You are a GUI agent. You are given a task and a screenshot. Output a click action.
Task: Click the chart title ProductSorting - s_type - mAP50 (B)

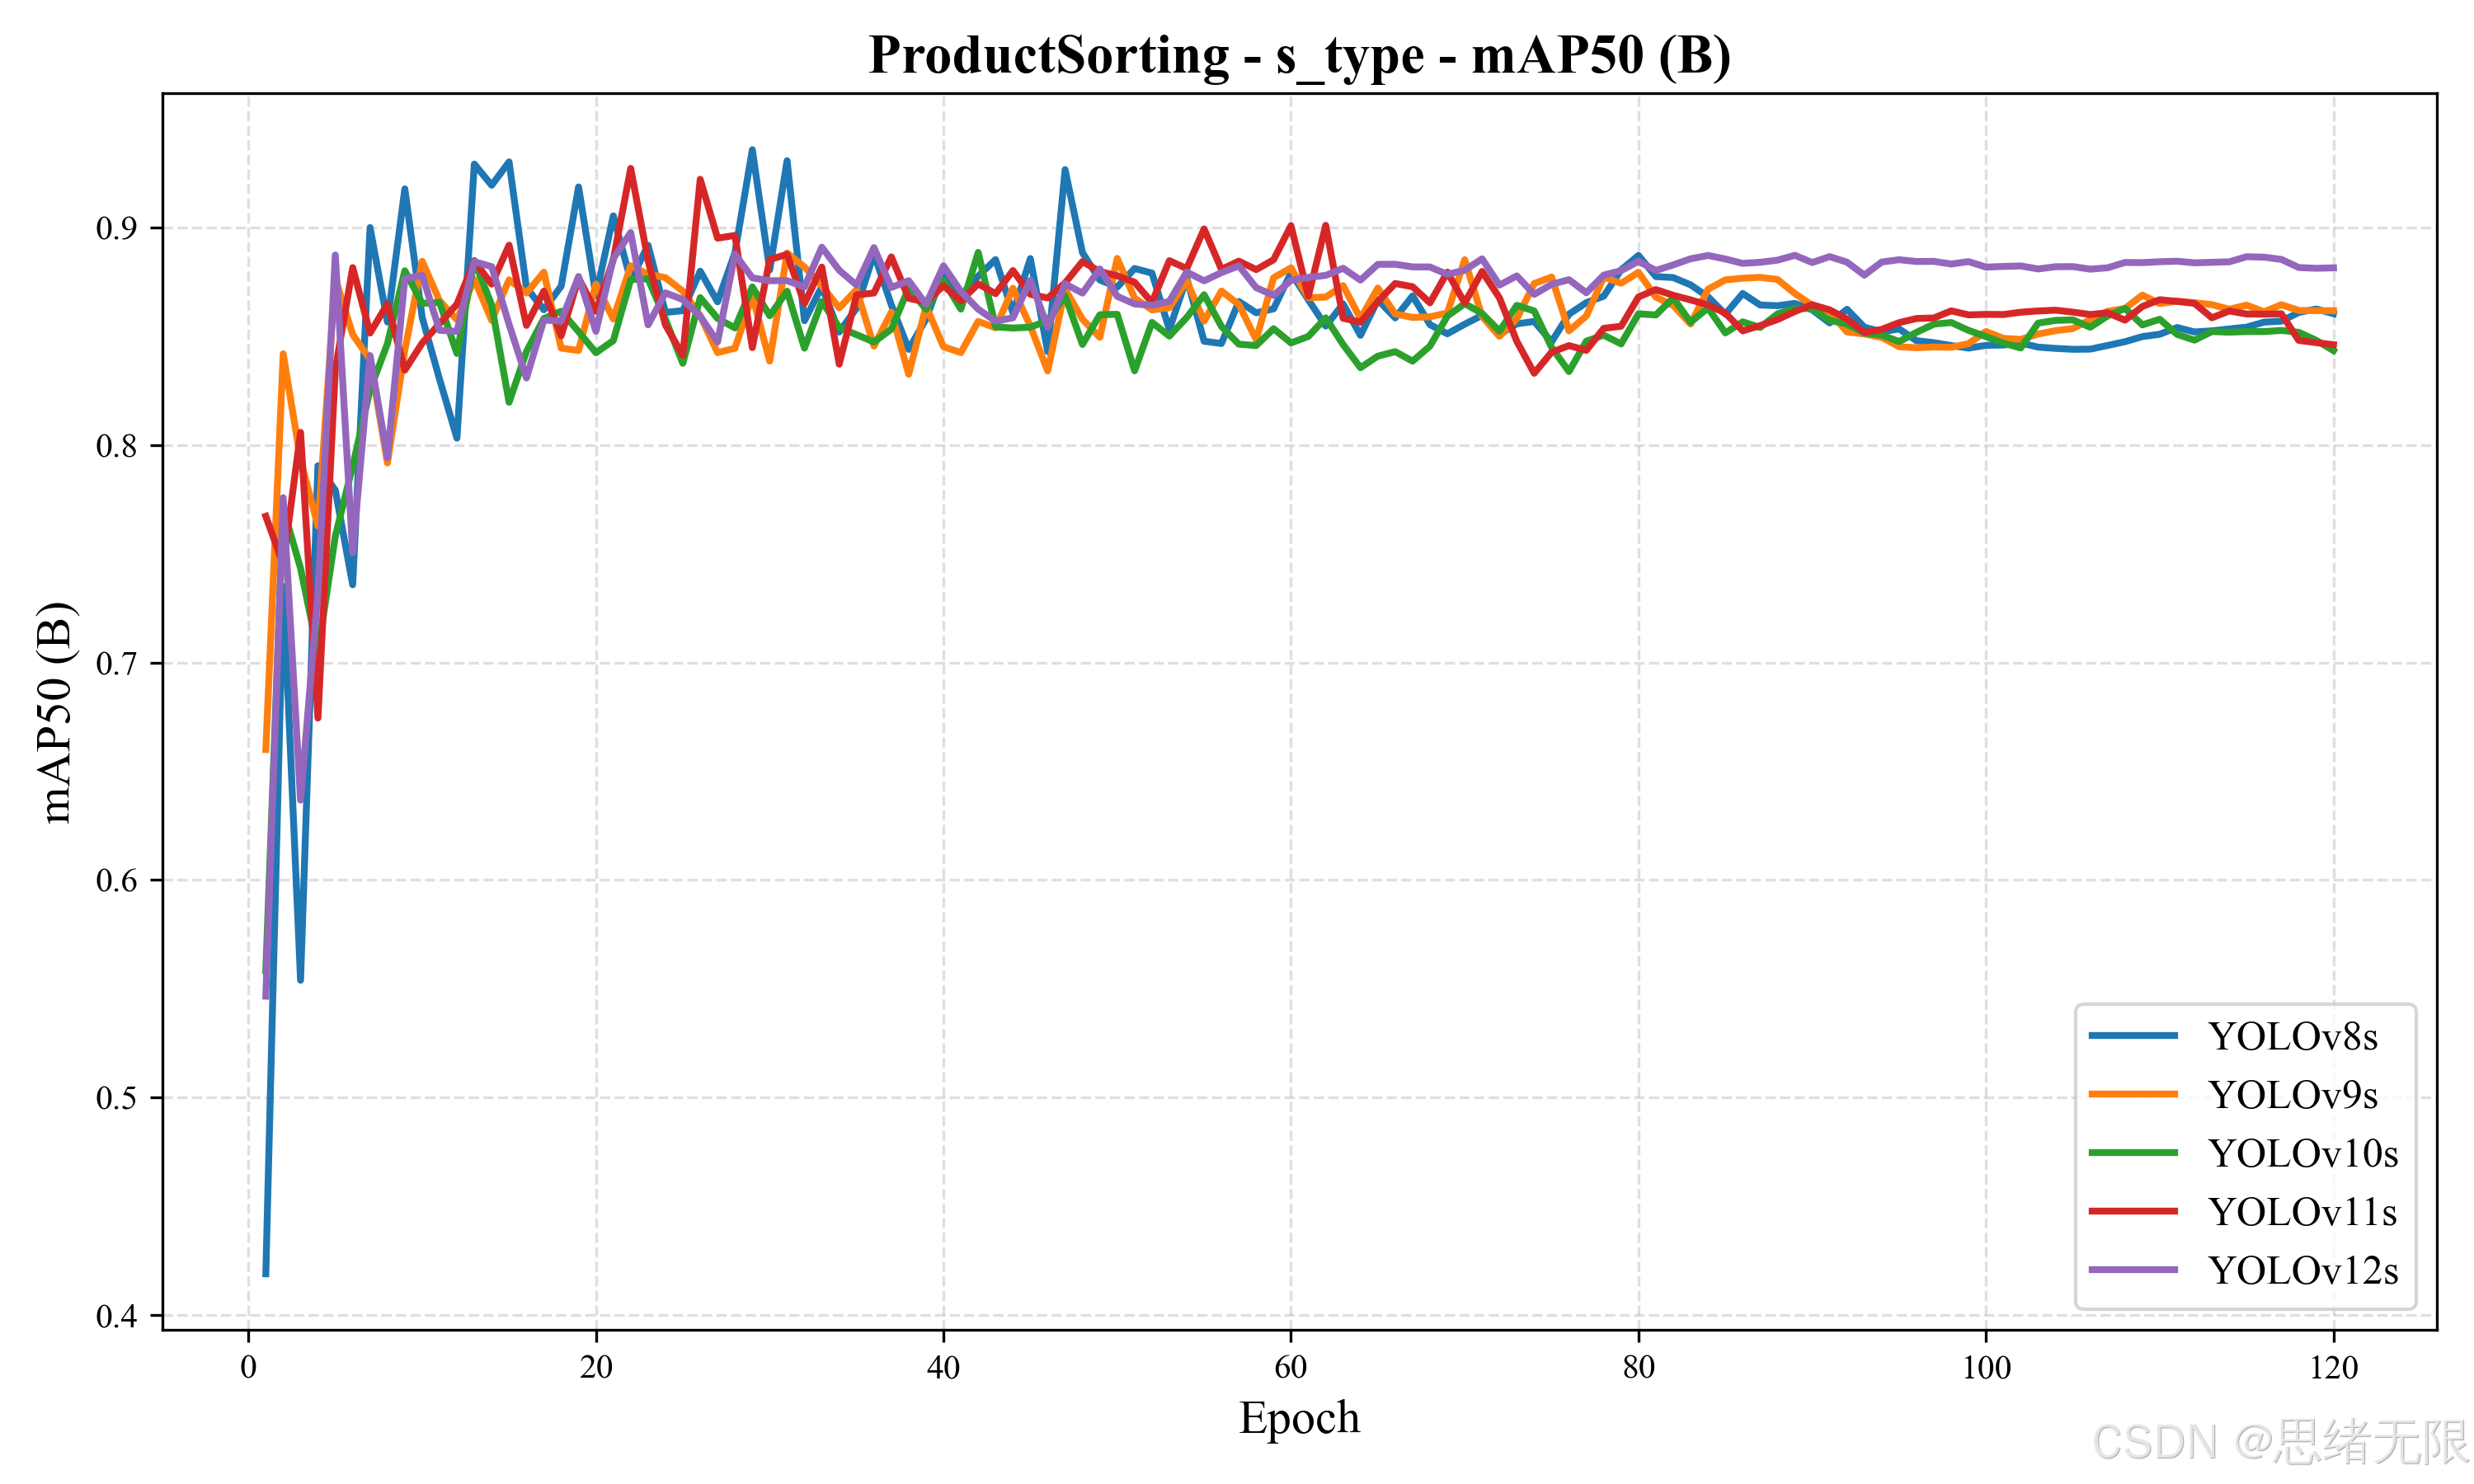(x=1299, y=55)
